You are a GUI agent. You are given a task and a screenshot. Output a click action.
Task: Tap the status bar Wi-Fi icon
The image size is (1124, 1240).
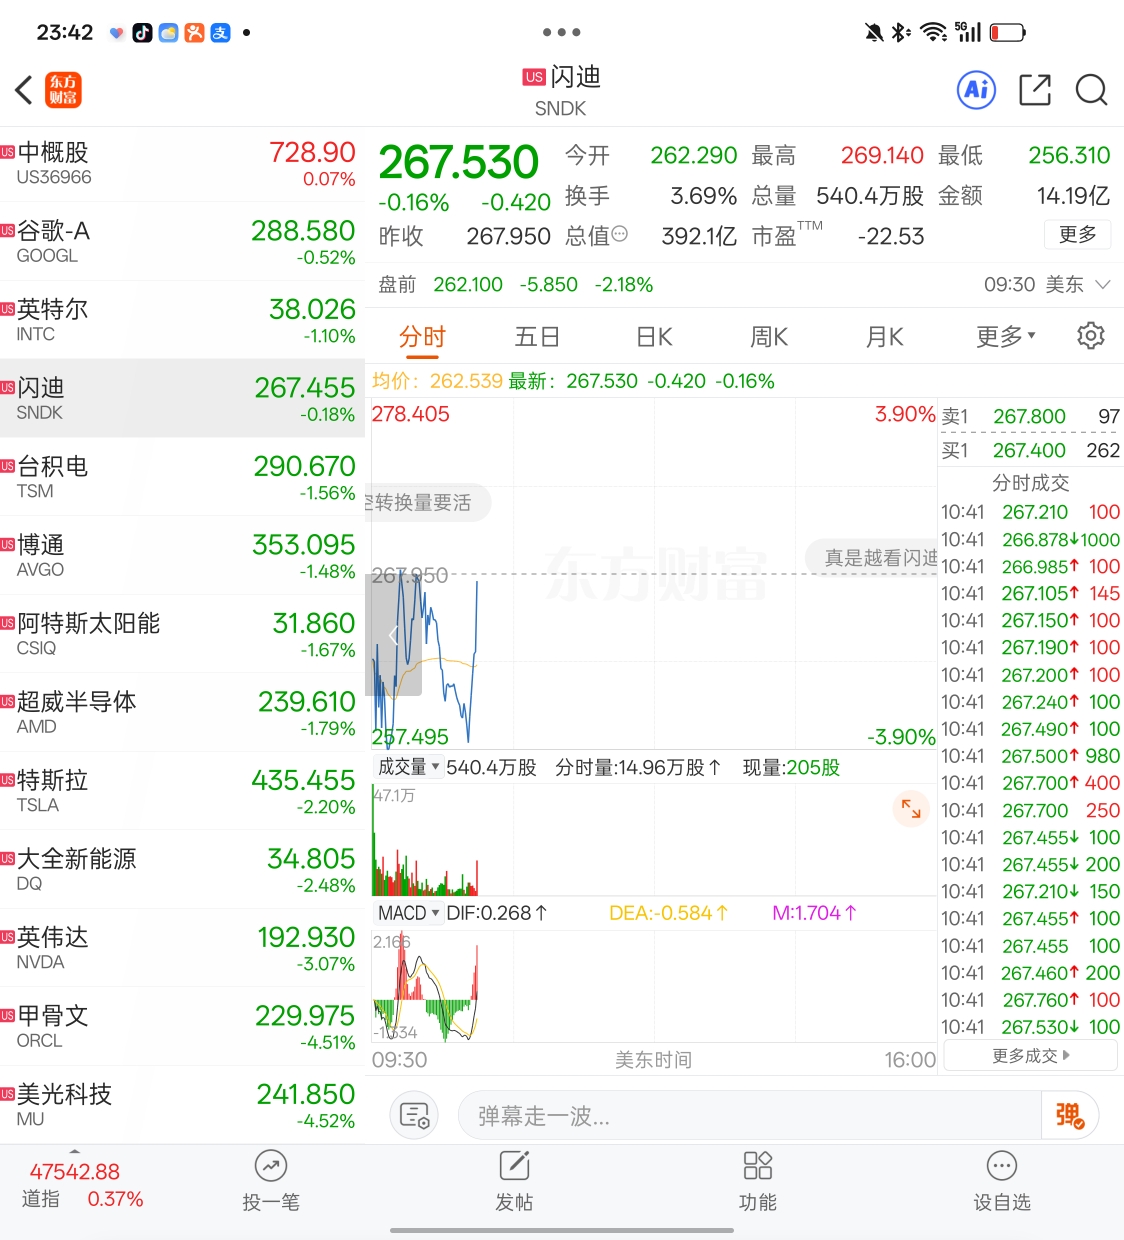pos(933,33)
